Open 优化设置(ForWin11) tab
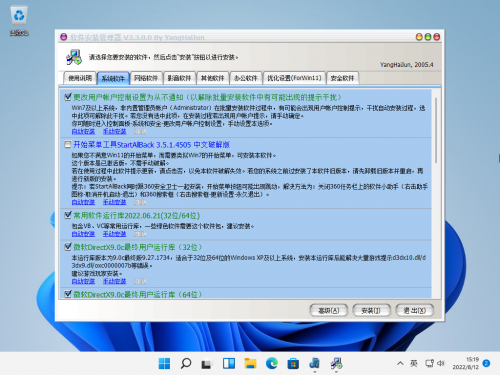The image size is (500, 375). [x=294, y=78]
